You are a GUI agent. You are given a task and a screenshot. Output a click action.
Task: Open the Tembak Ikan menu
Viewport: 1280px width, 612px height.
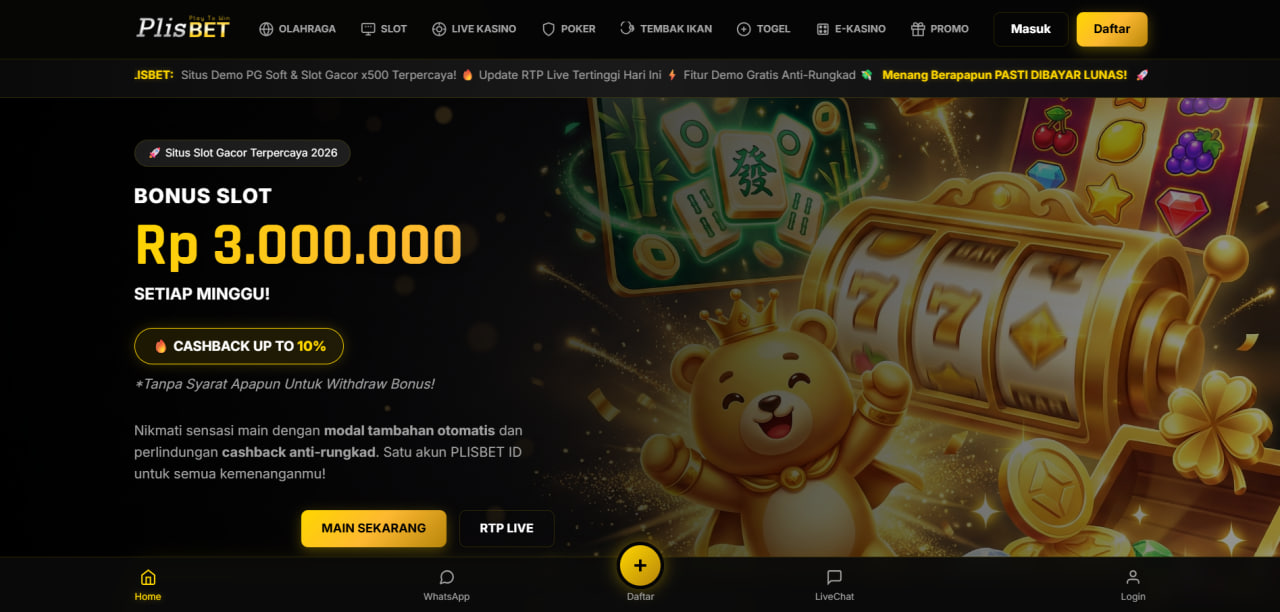click(666, 29)
